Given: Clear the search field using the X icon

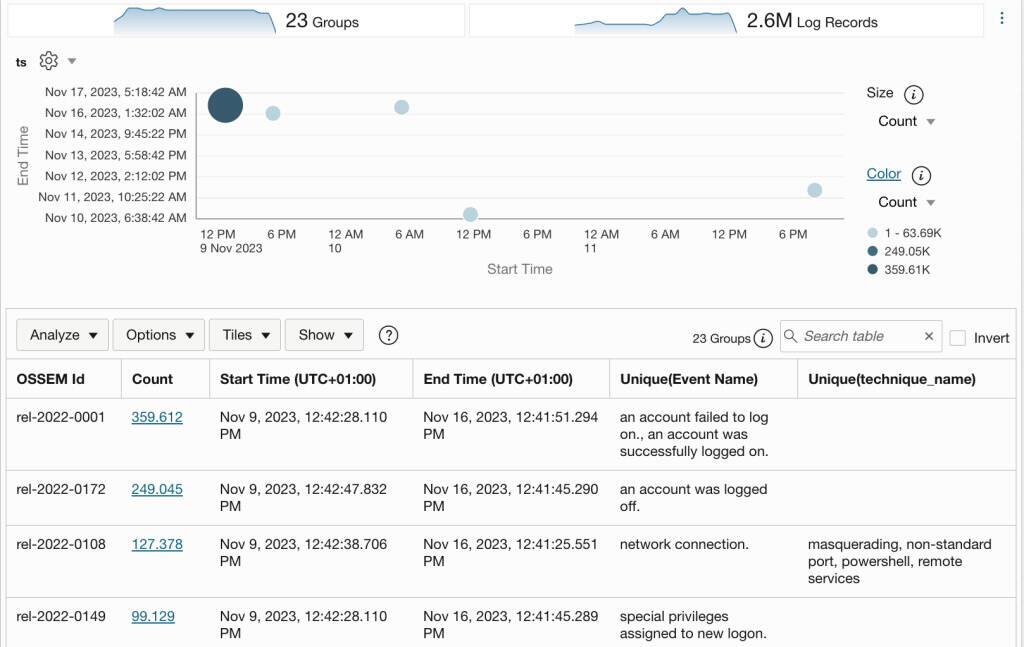Looking at the screenshot, I should click(928, 336).
